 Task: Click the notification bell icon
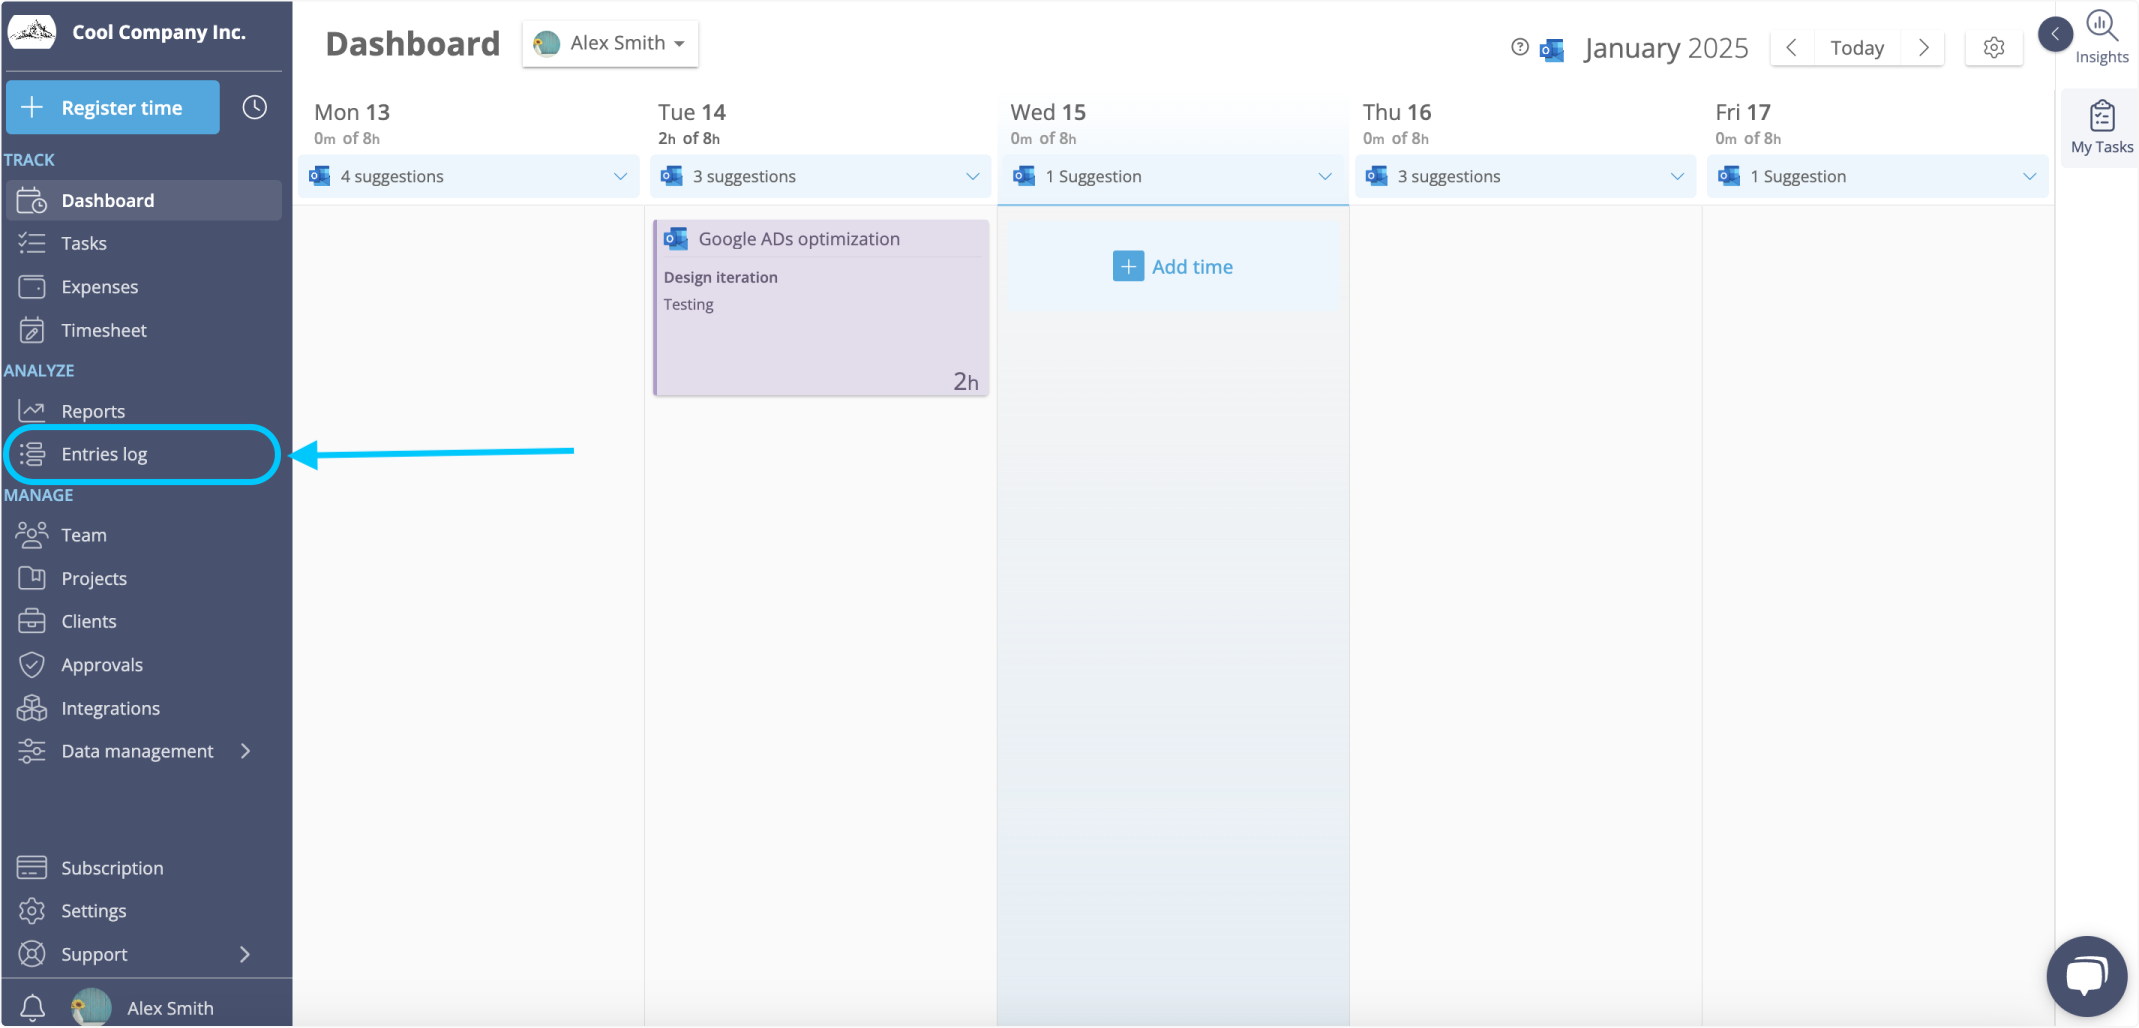32,1007
